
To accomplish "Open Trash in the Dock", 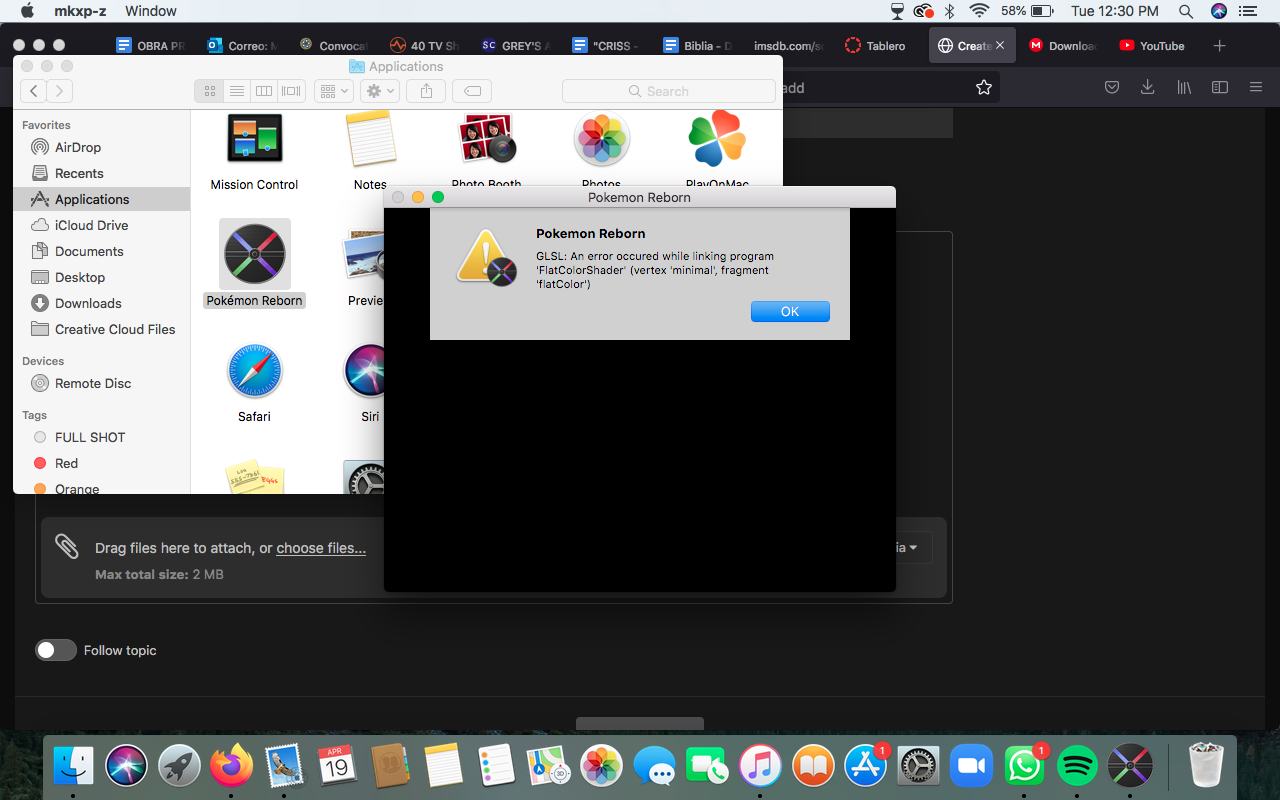I will [1206, 767].
